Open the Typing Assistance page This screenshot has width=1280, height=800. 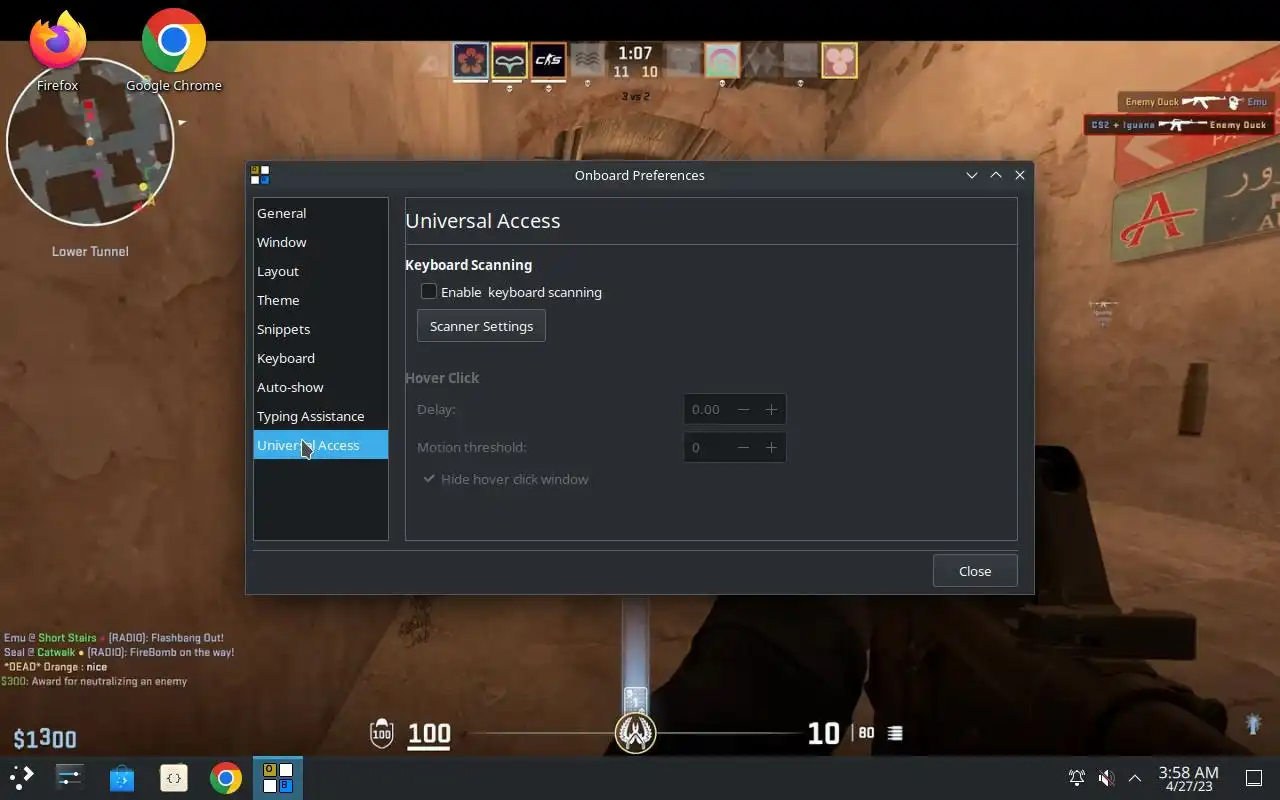[x=320, y=416]
